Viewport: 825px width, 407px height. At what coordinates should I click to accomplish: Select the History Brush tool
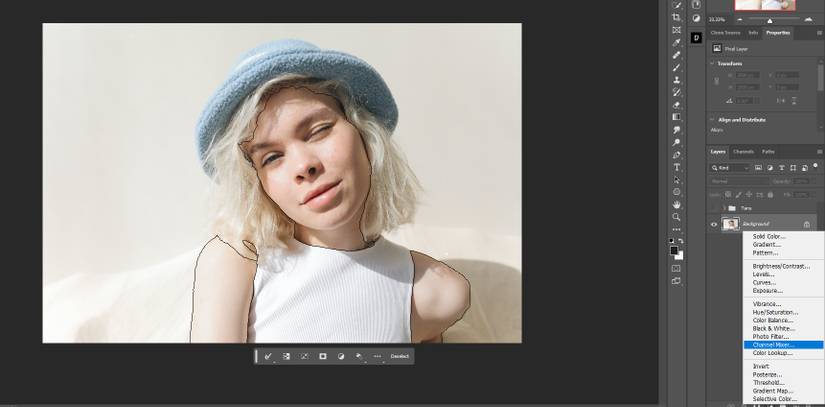pos(677,92)
